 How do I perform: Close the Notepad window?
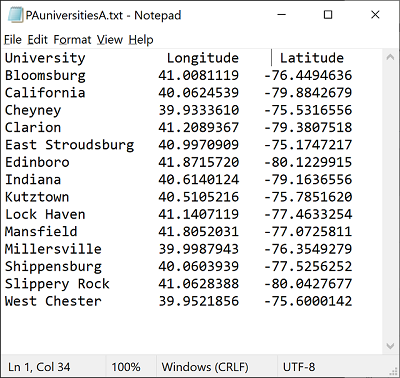tap(375, 15)
